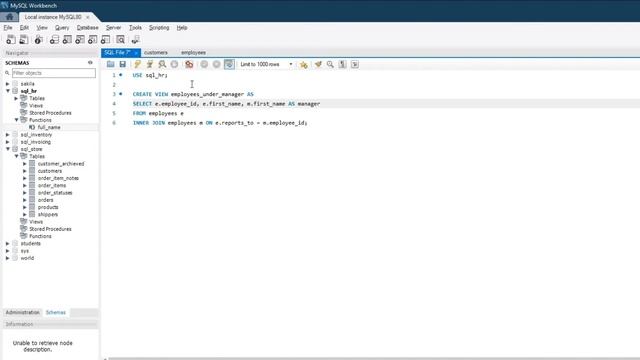Screen dimensions: 640x360
Task: Run explain plan for current statement
Action: pos(162,64)
